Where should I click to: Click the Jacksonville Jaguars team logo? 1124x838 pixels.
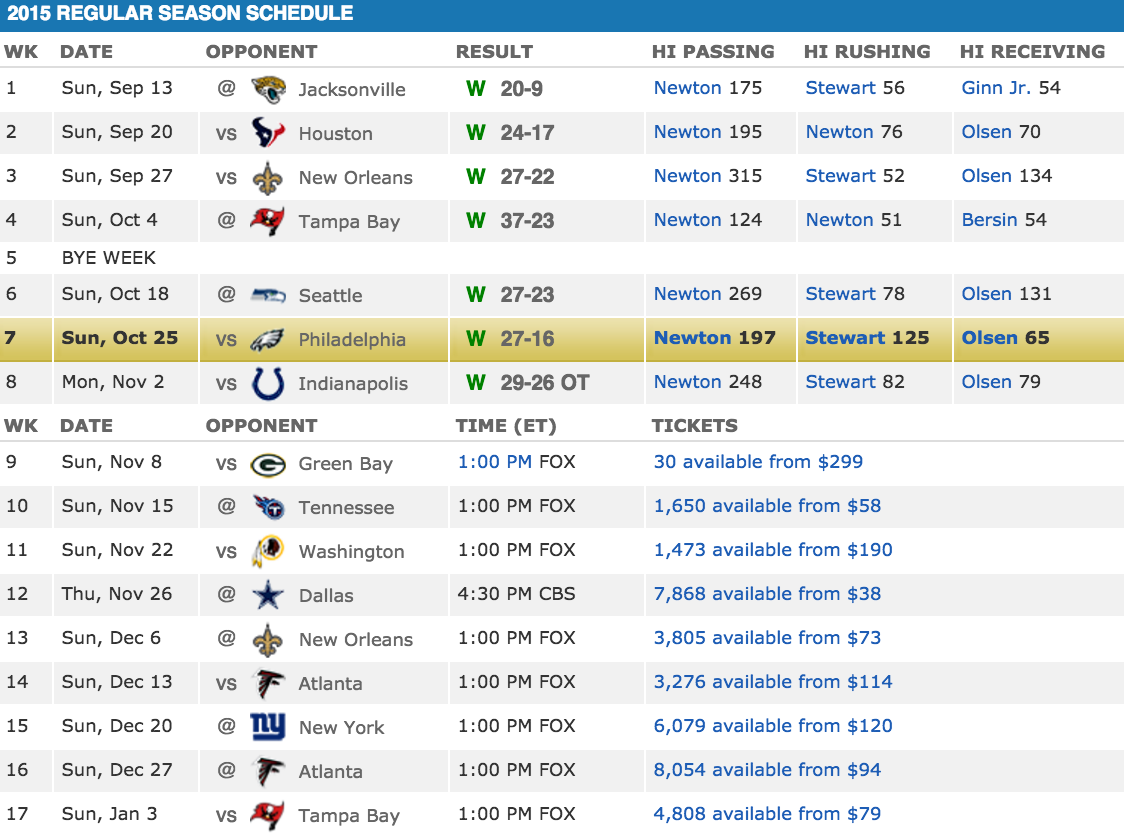pos(268,89)
